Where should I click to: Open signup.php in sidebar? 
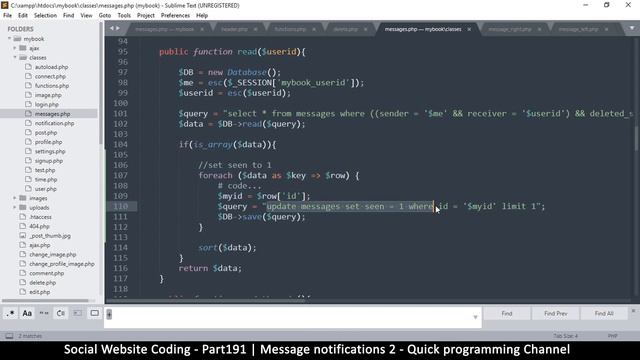pyautogui.click(x=49, y=161)
